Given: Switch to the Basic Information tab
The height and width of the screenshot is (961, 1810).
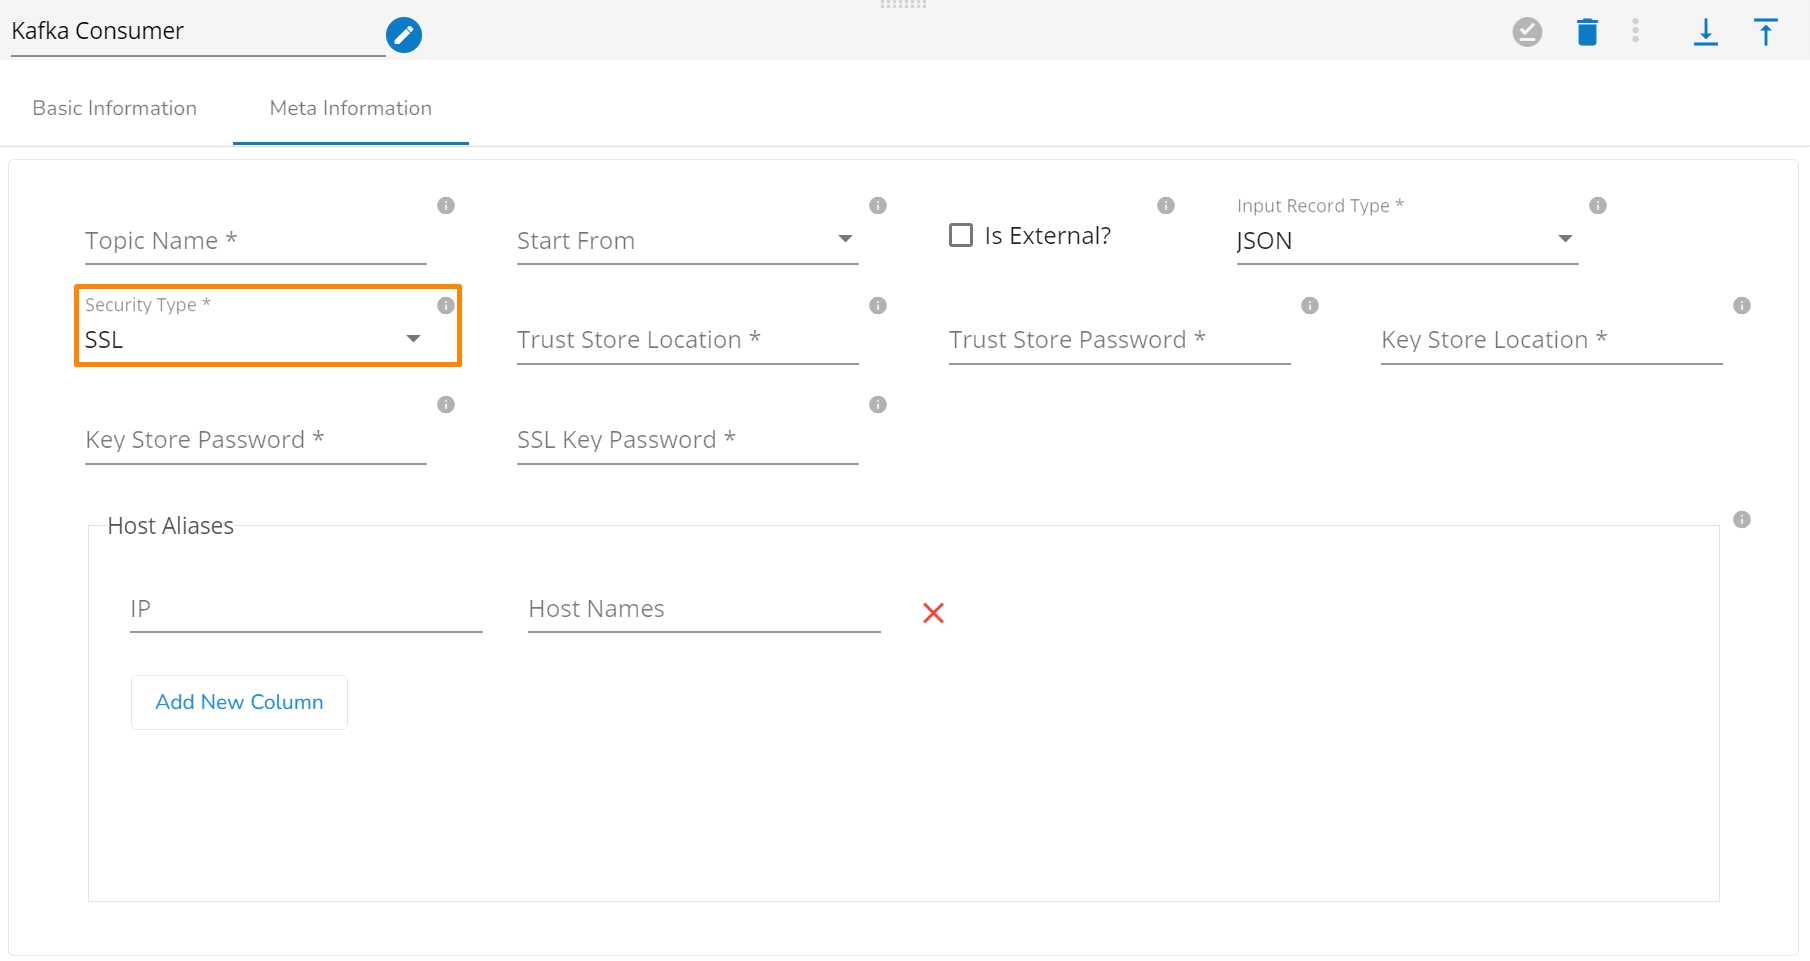Looking at the screenshot, I should click(115, 108).
